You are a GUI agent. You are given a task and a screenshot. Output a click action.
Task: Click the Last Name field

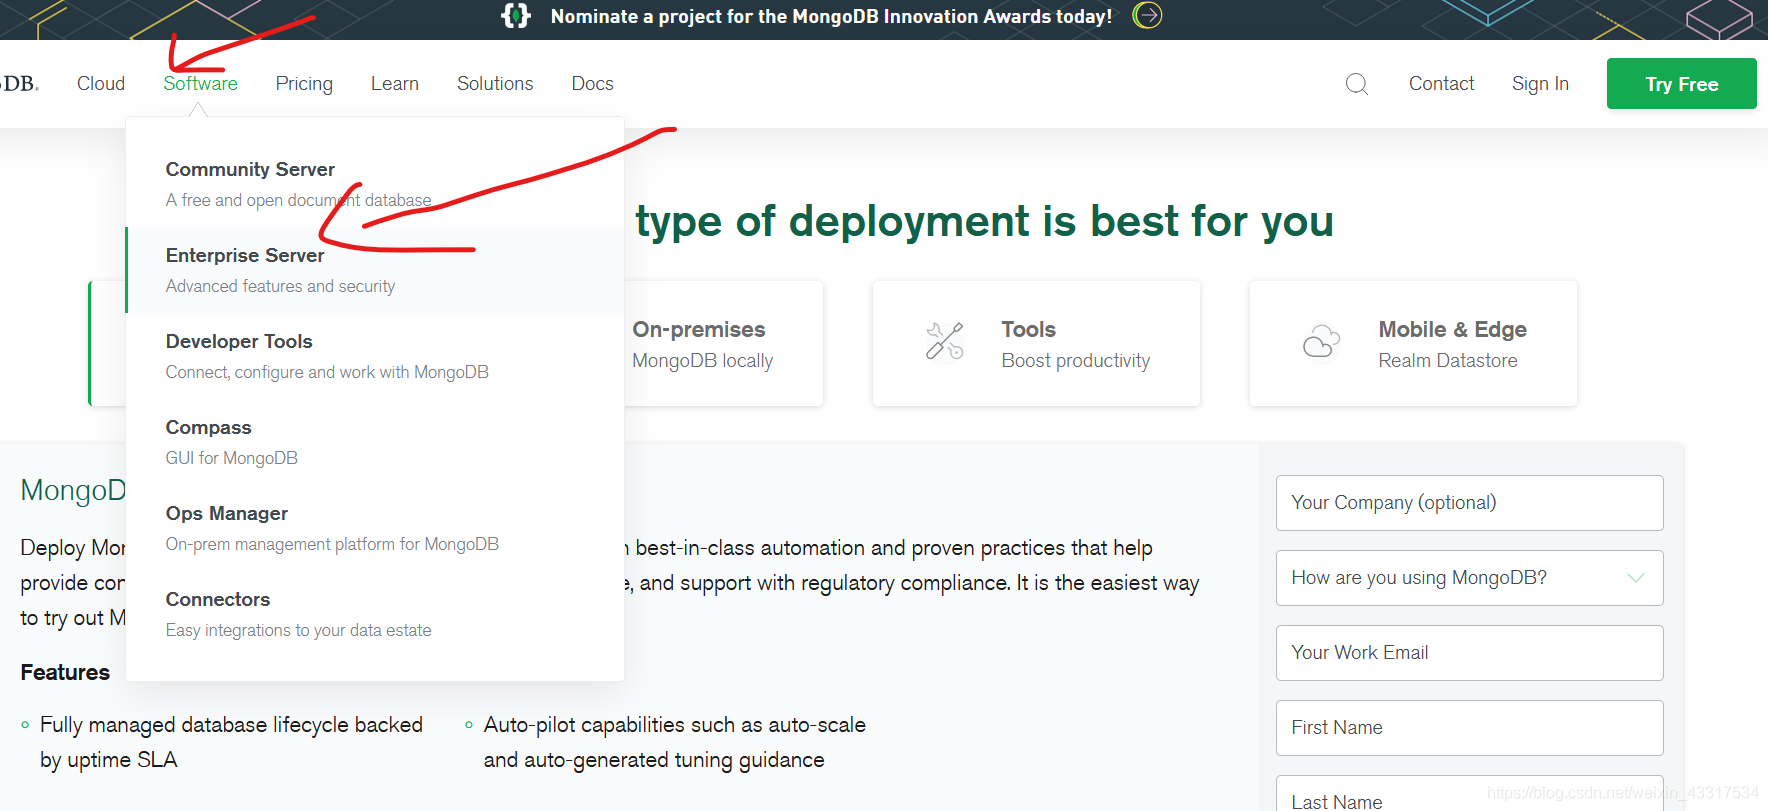point(1469,794)
